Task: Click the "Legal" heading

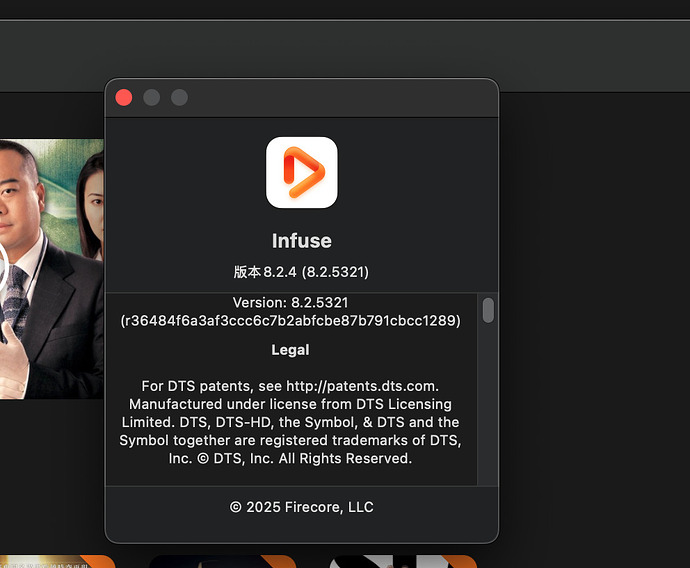Action: pos(290,350)
